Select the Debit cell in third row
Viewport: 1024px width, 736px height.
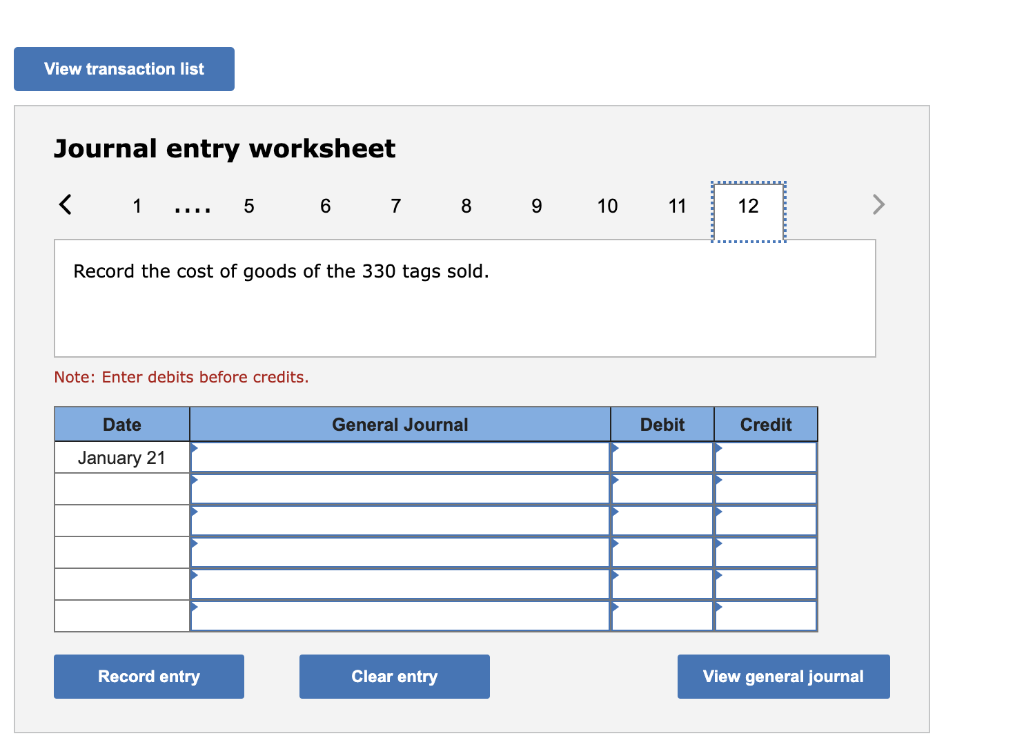[662, 520]
